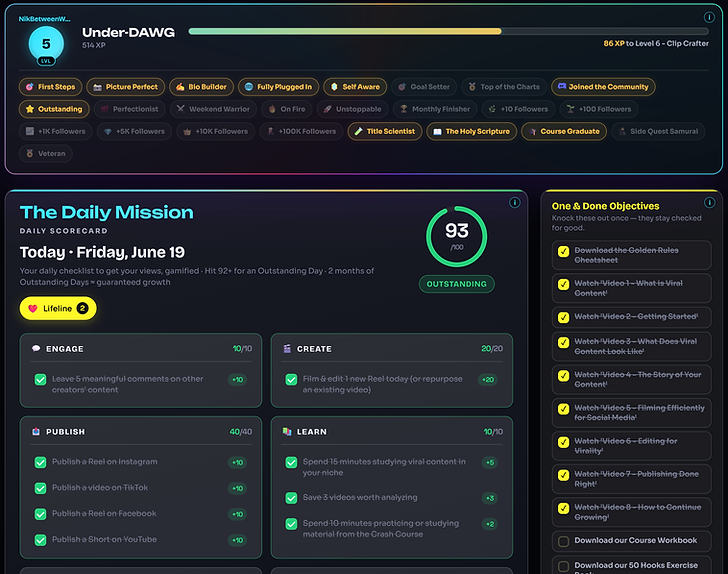Uncheck 'Publish a Reel on Facebook'
Image resolution: width=728 pixels, height=574 pixels.
coord(40,514)
